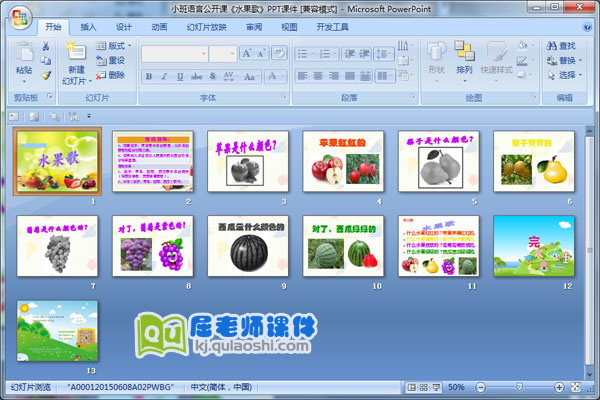
Task: Decrease font size with smaller A
Action: pyautogui.click(x=261, y=53)
